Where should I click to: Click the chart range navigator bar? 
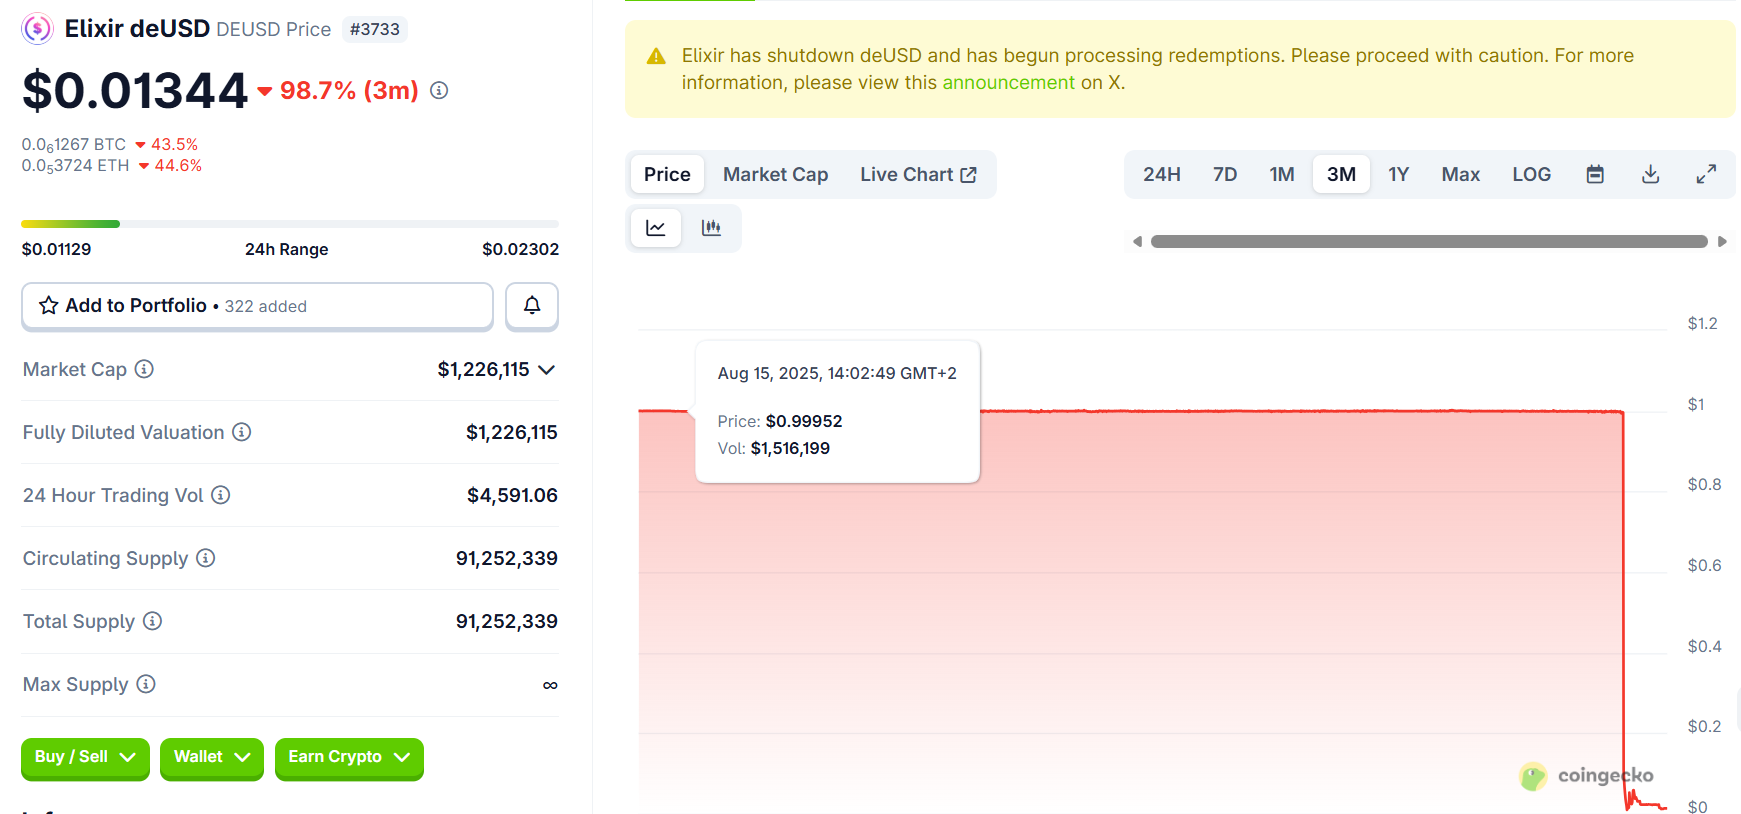click(x=1429, y=241)
